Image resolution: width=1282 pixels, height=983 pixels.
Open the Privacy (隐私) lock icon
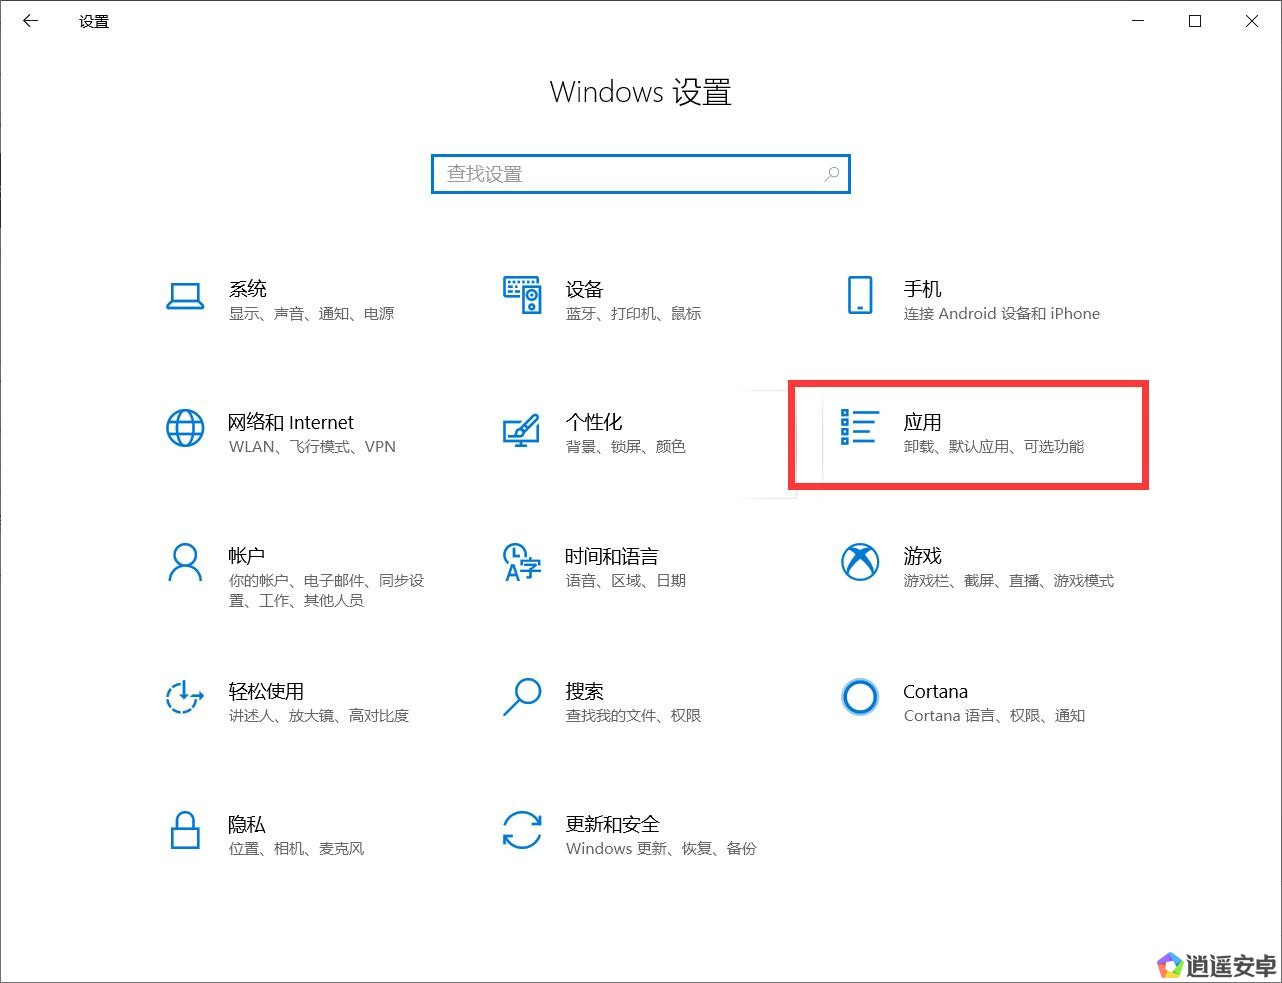click(x=185, y=830)
